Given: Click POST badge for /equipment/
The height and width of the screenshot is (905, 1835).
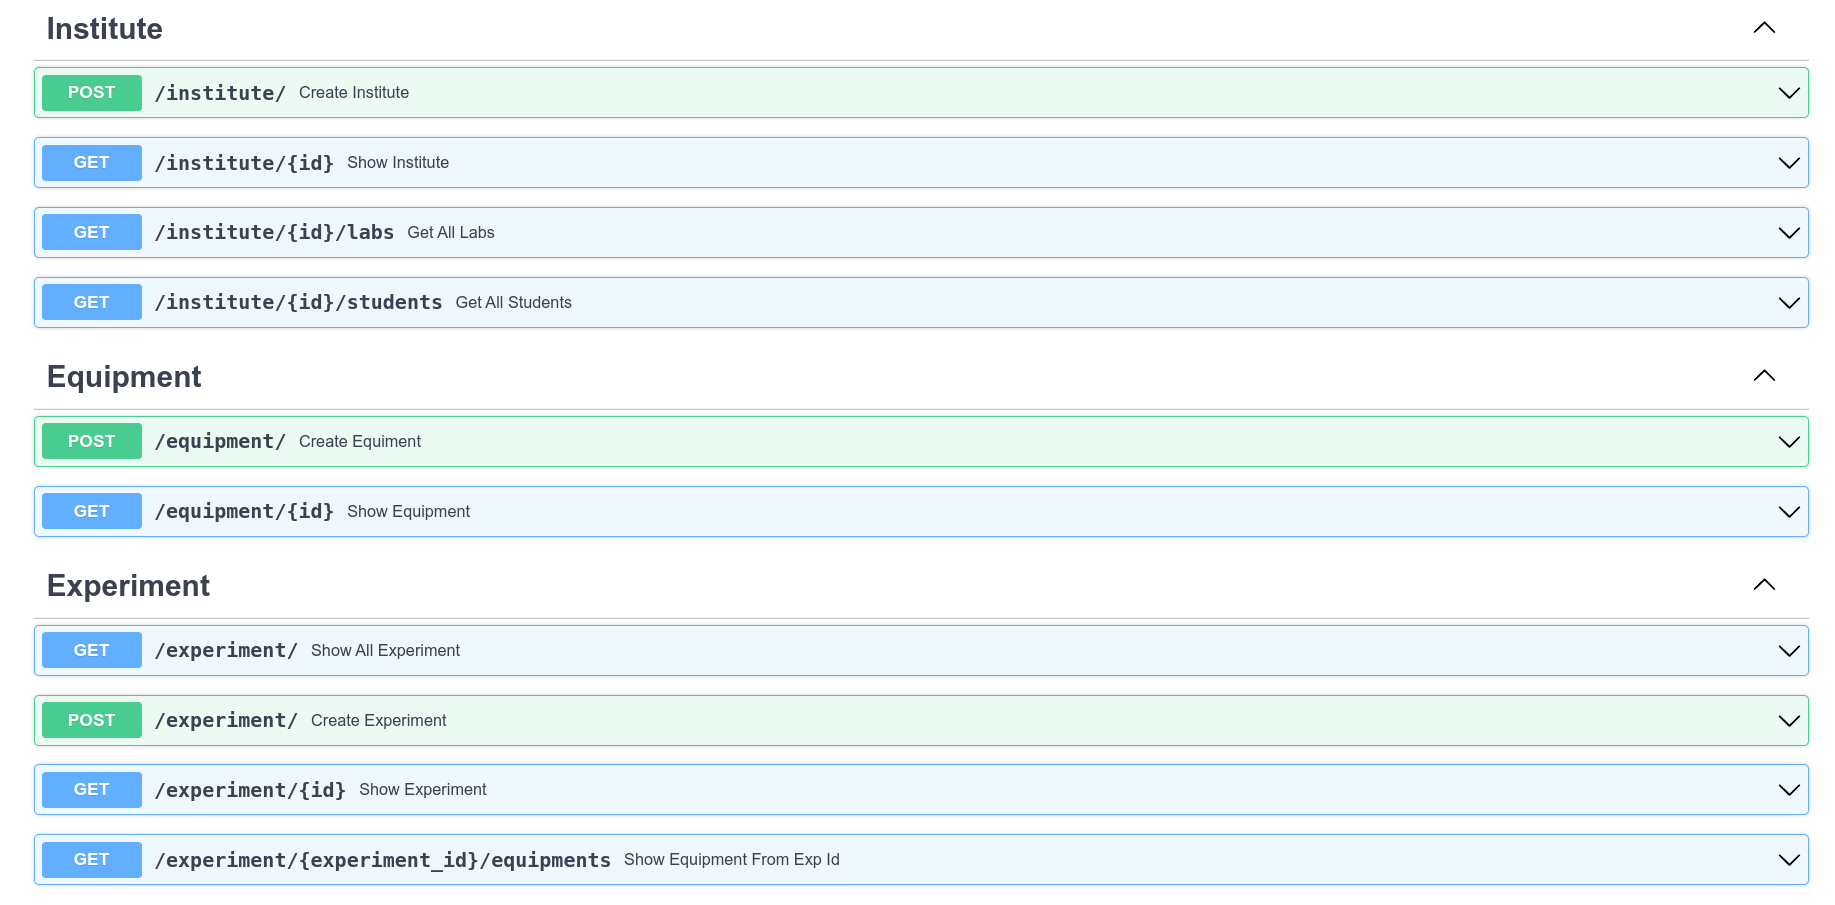Looking at the screenshot, I should 92,442.
